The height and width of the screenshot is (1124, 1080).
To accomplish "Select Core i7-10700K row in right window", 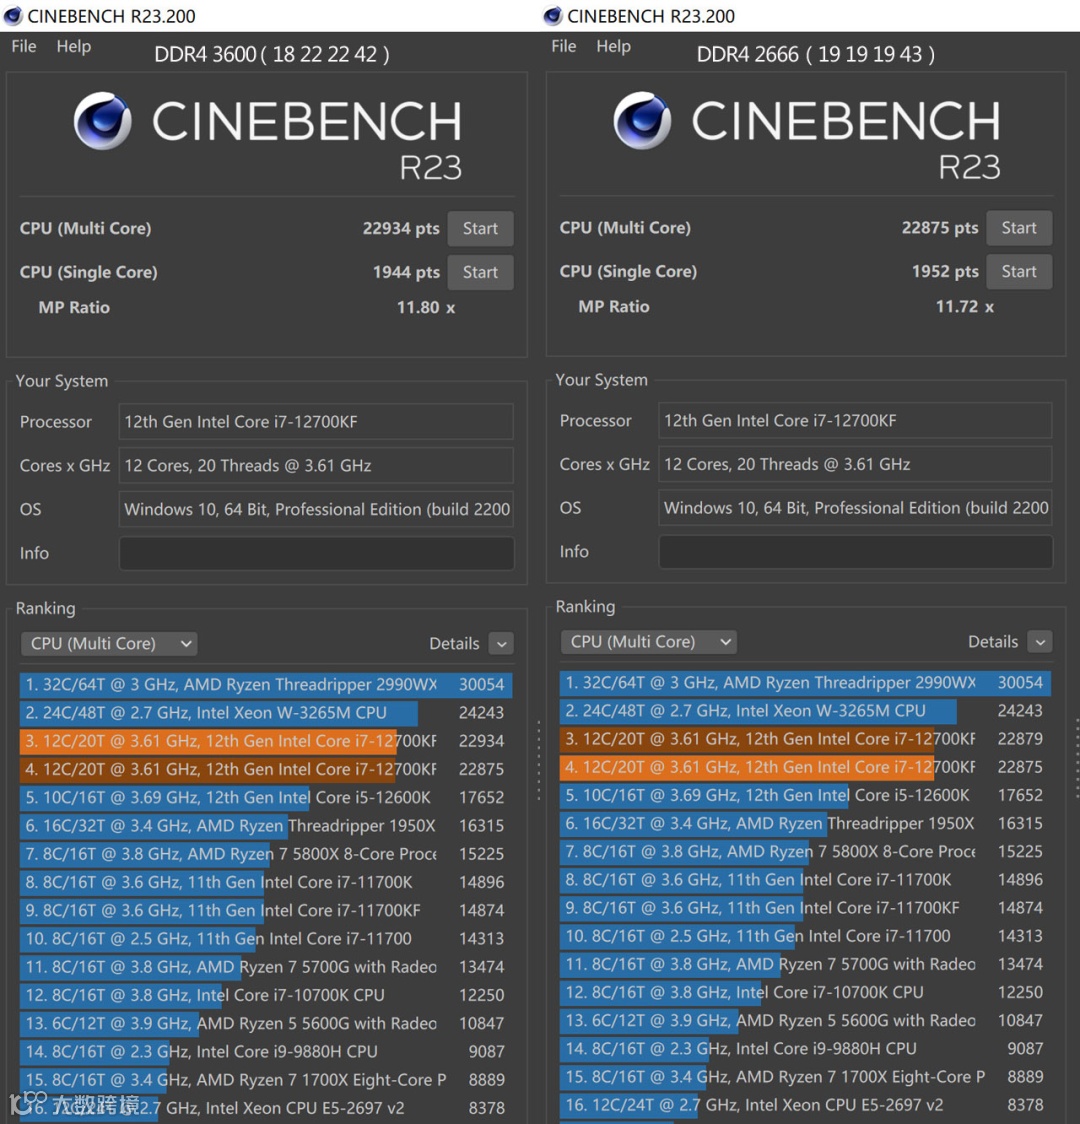I will [x=806, y=992].
